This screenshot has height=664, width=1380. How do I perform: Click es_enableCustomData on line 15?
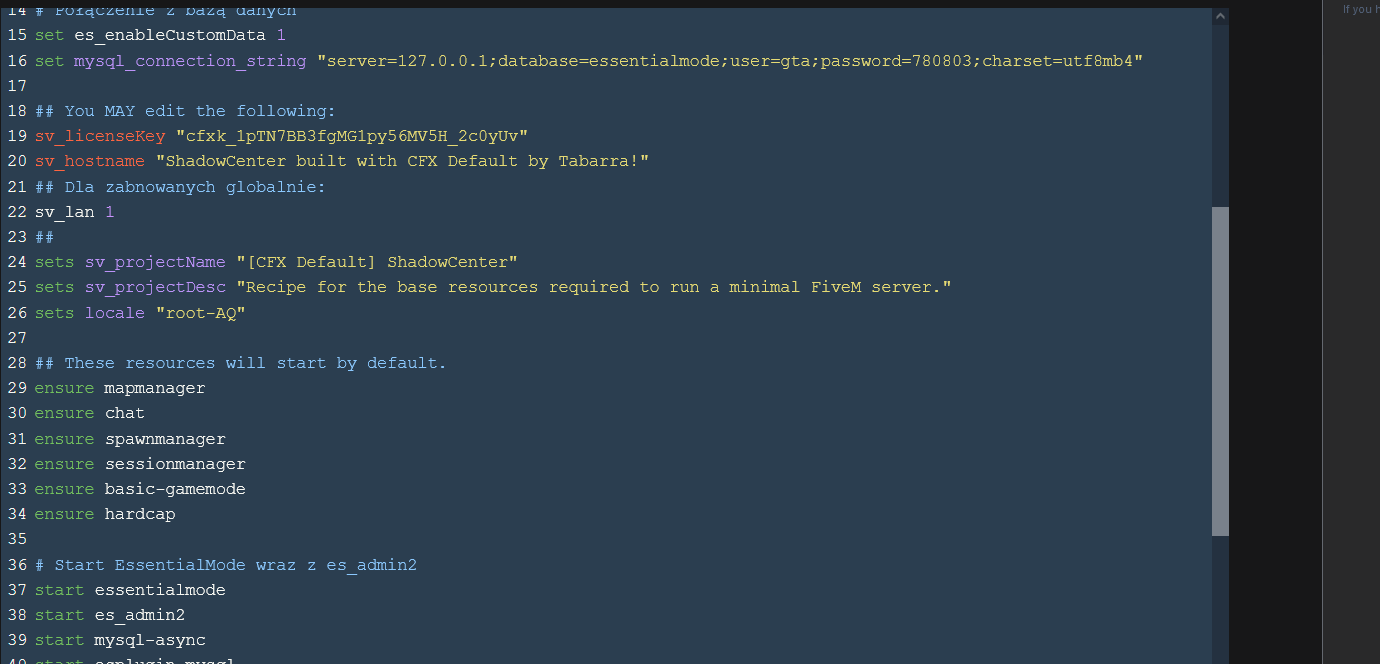[x=169, y=35]
